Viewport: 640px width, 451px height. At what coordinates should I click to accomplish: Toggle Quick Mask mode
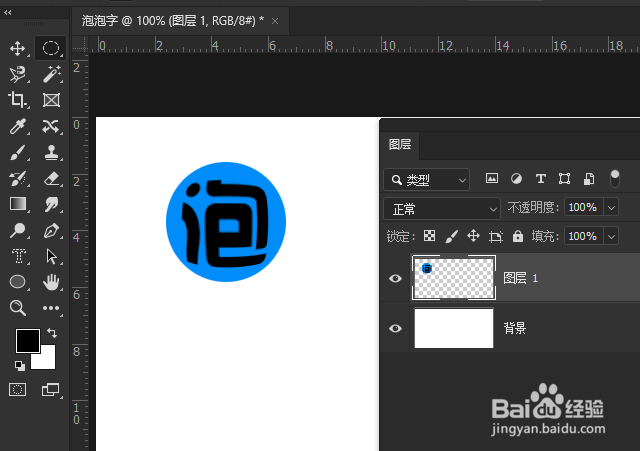pos(18,390)
